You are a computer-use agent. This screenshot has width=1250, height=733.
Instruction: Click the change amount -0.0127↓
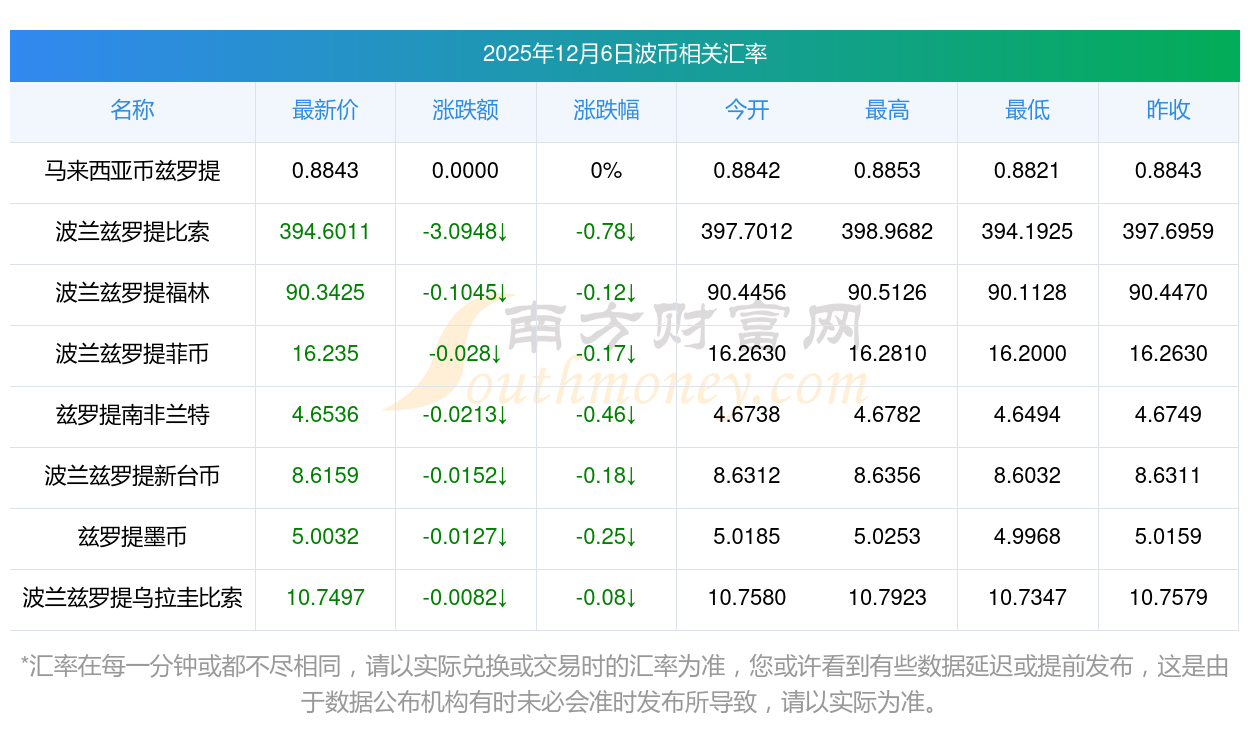pyautogui.click(x=466, y=537)
